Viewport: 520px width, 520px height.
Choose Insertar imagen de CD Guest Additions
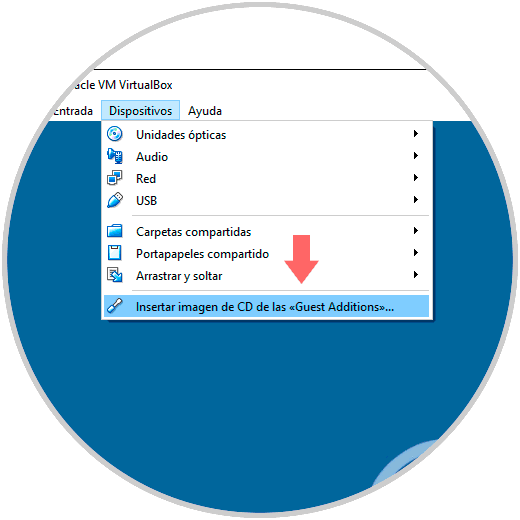[x=266, y=306]
